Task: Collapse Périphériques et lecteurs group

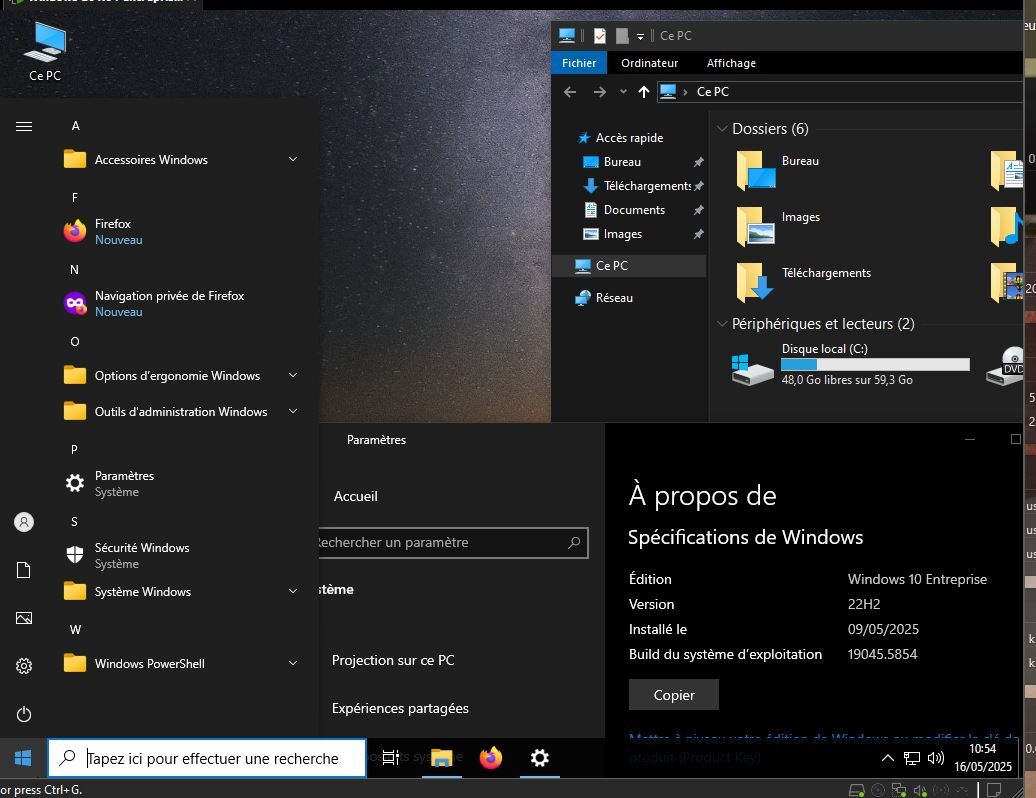Action: tap(722, 324)
